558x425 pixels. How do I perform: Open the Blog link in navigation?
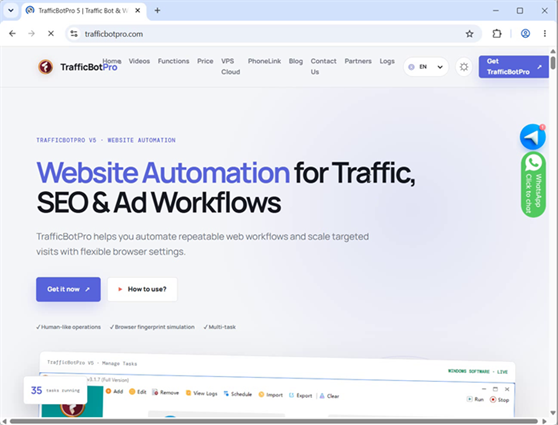coord(296,61)
